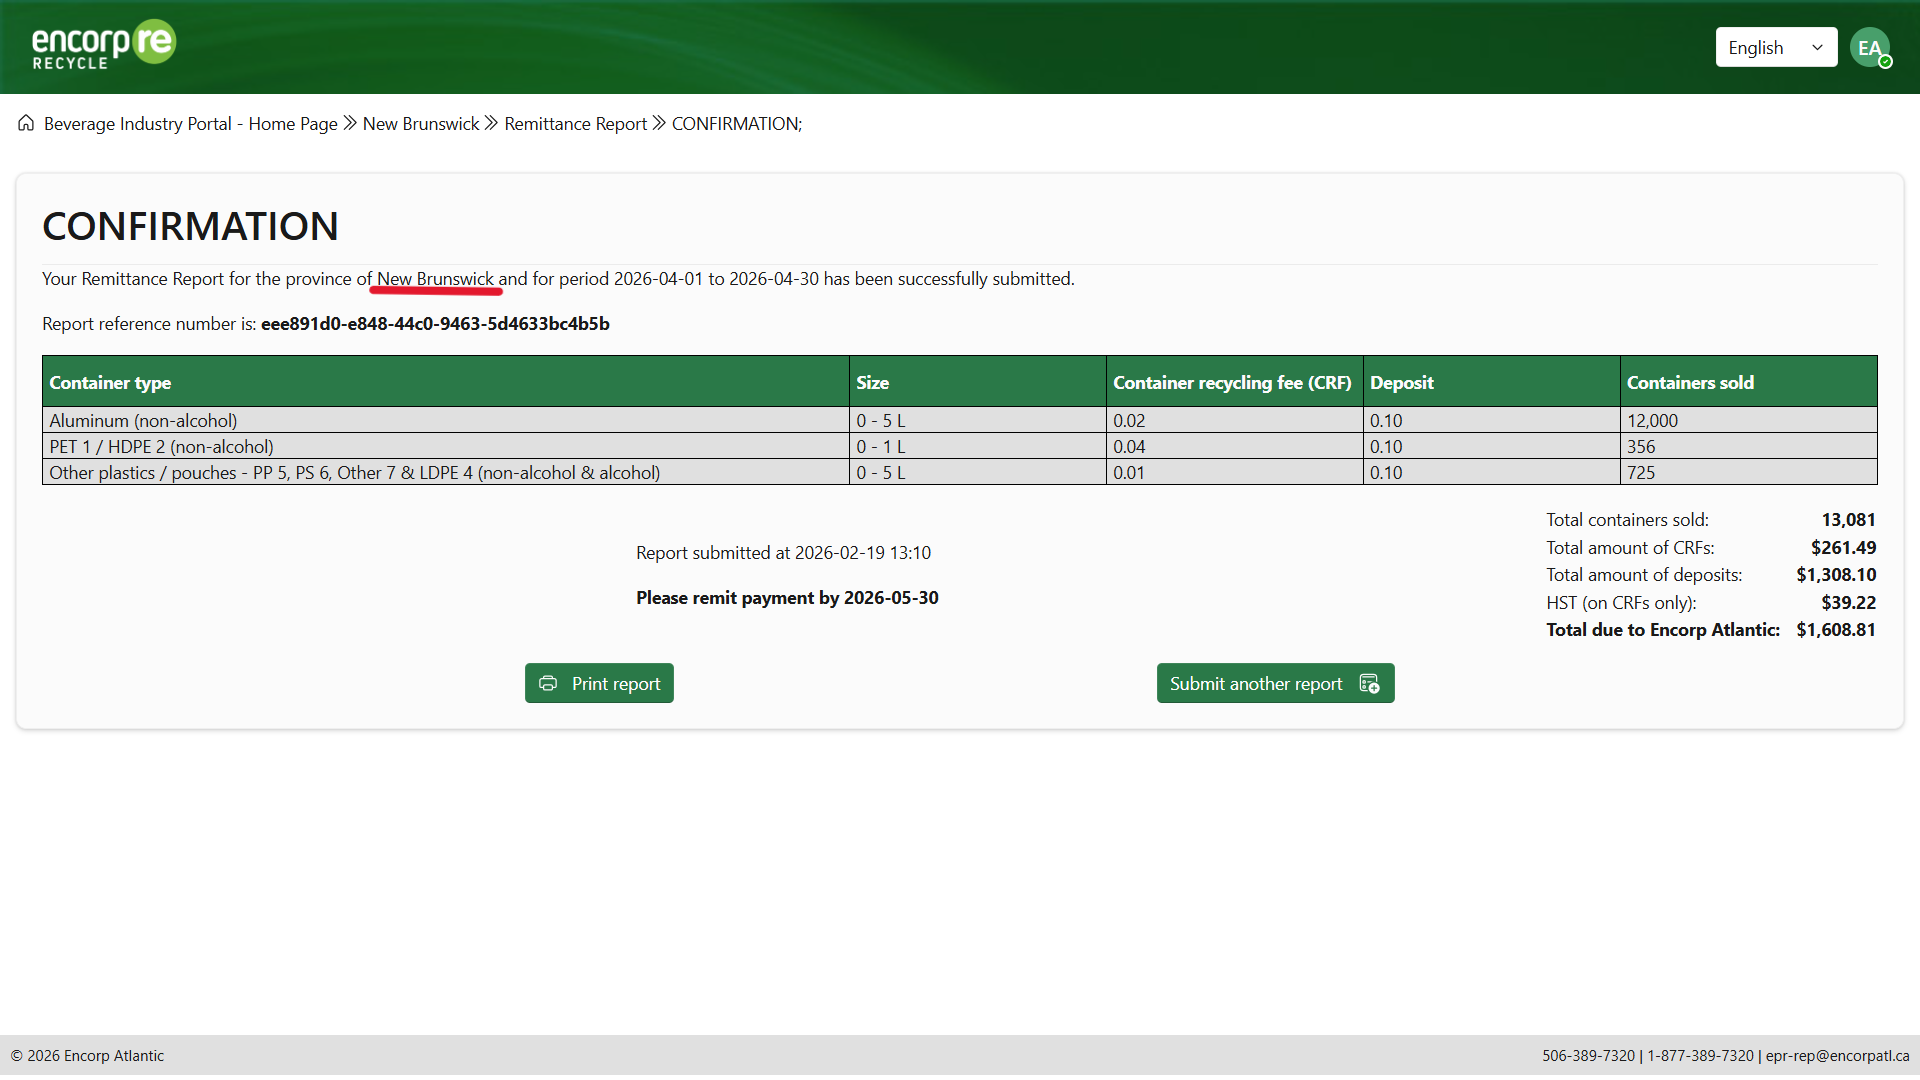
Task: Click the home icon in breadcrumb
Action: coord(26,123)
